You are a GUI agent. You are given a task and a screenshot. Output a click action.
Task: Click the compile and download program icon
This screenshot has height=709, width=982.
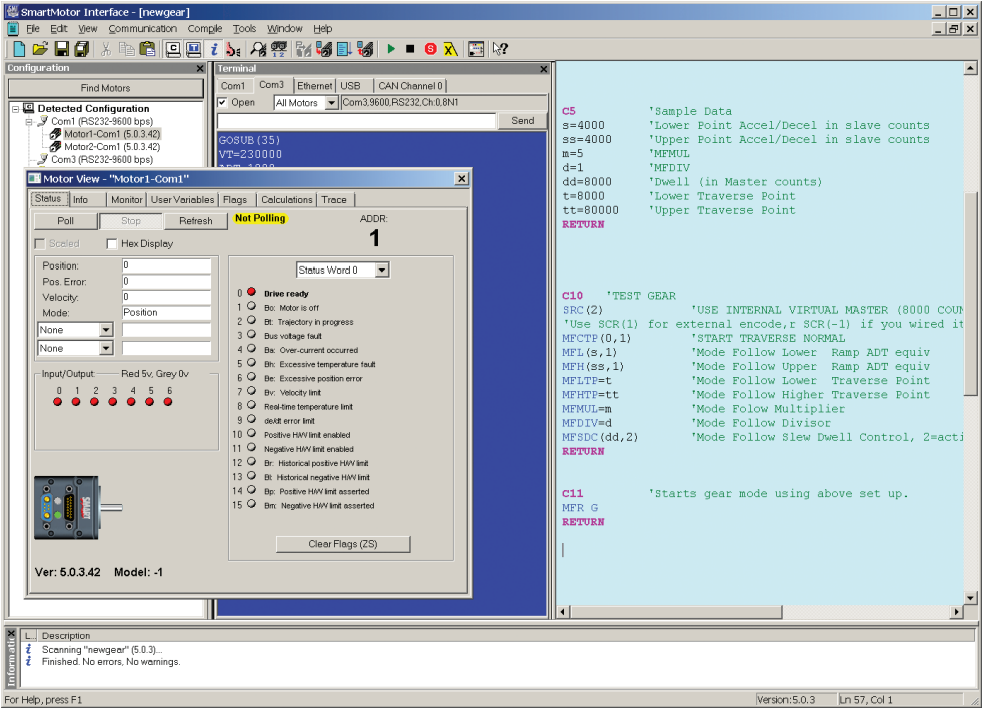tap(324, 49)
